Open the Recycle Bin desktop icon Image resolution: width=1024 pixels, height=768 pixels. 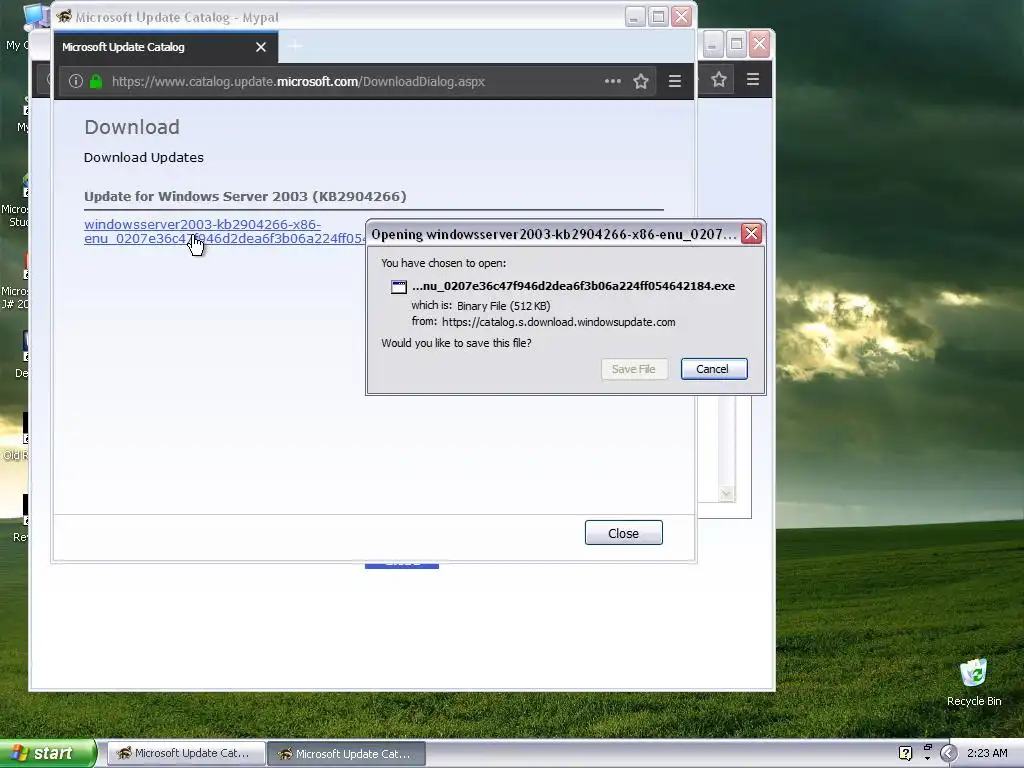click(974, 682)
